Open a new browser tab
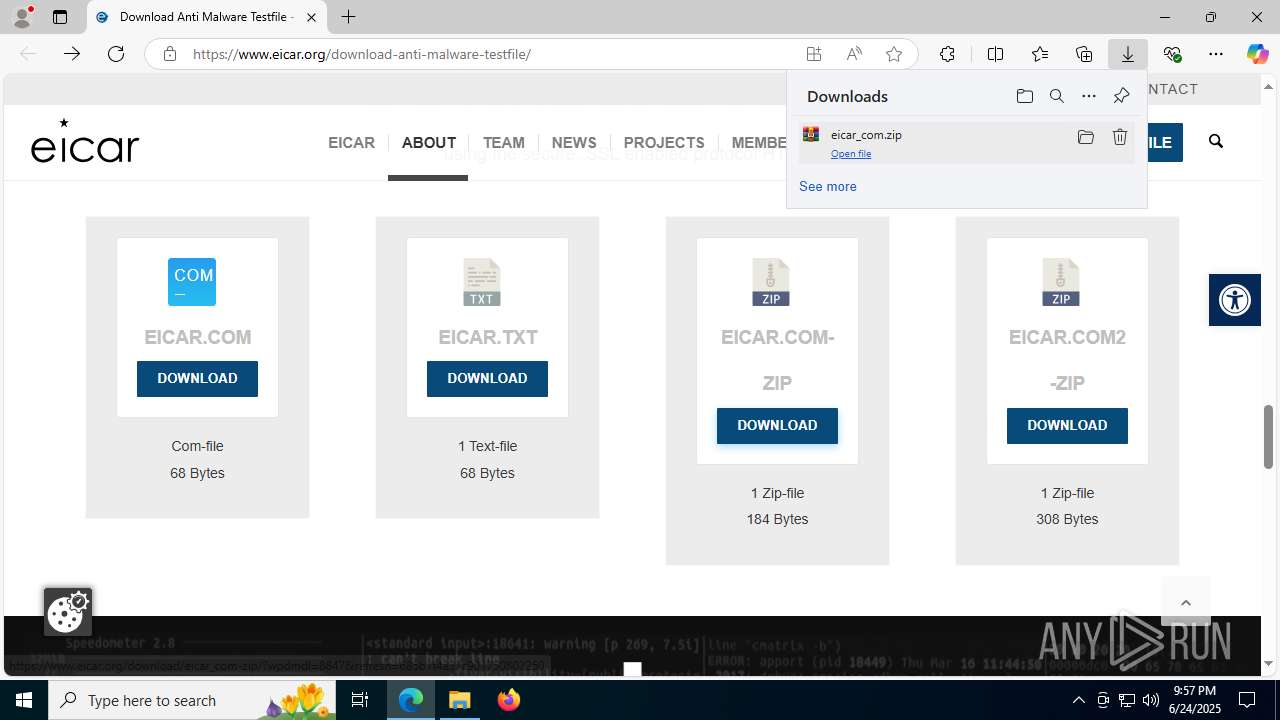Screen dimensions: 1280x720 (348, 17)
